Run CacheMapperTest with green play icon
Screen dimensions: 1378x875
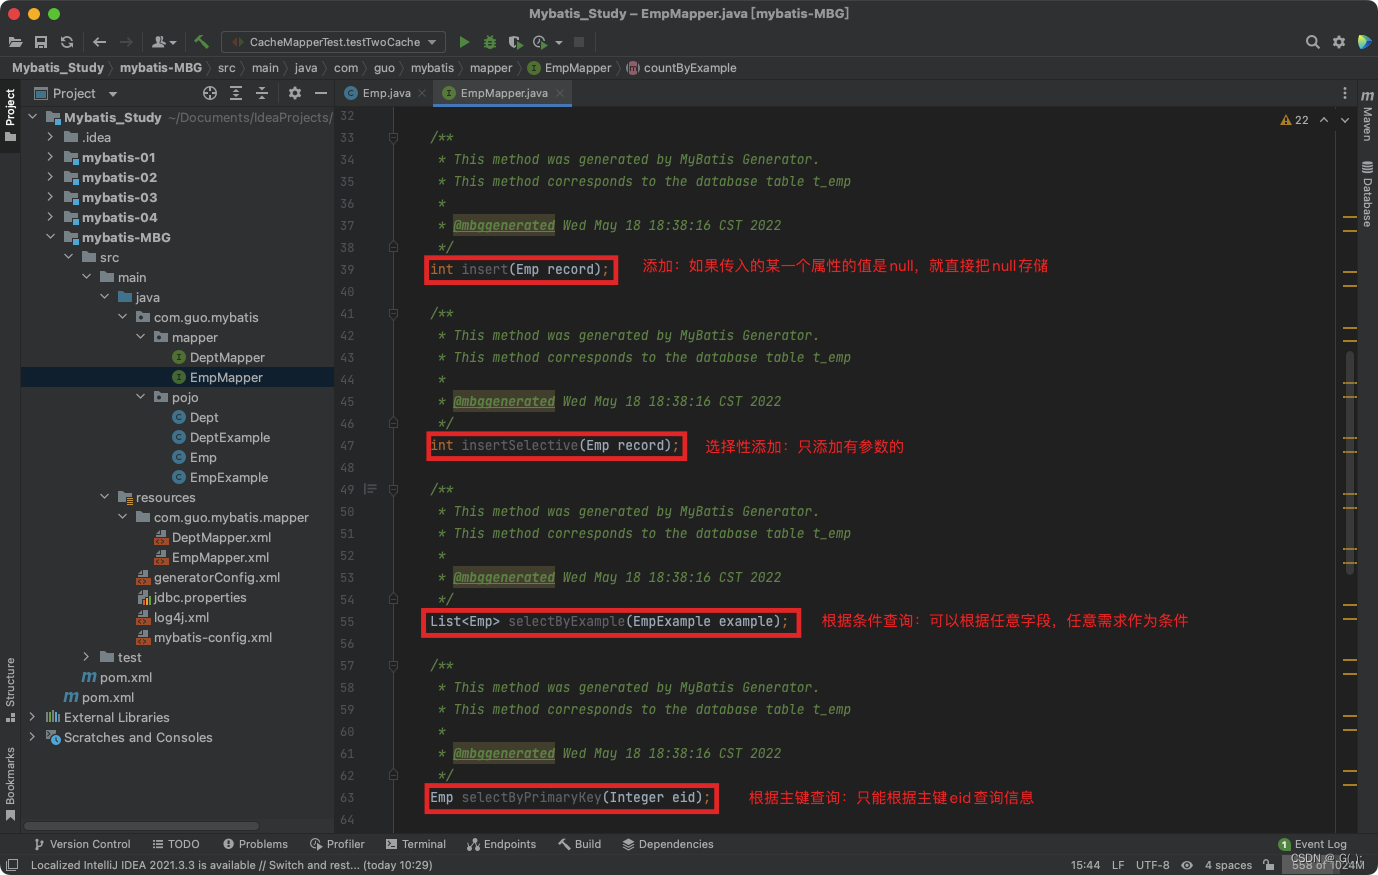(464, 42)
